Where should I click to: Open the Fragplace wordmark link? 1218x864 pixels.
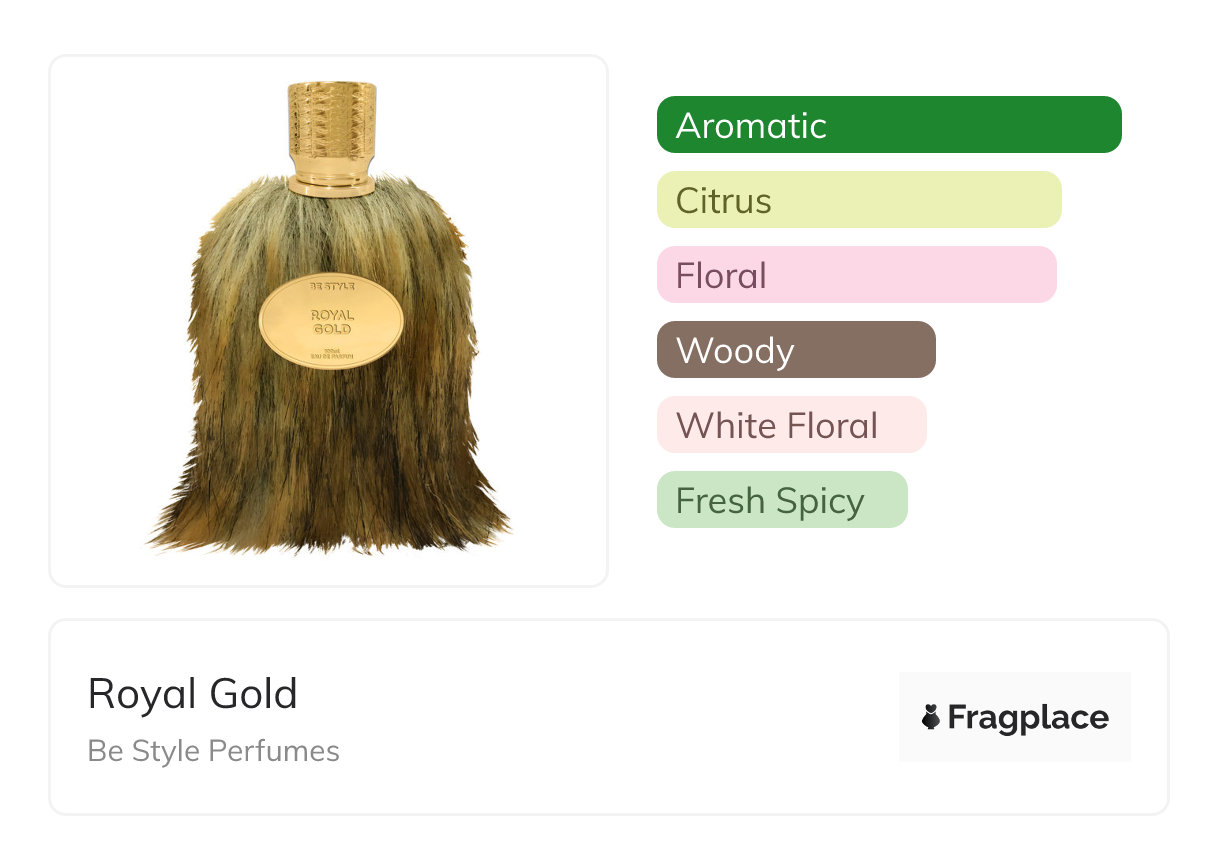click(1027, 718)
